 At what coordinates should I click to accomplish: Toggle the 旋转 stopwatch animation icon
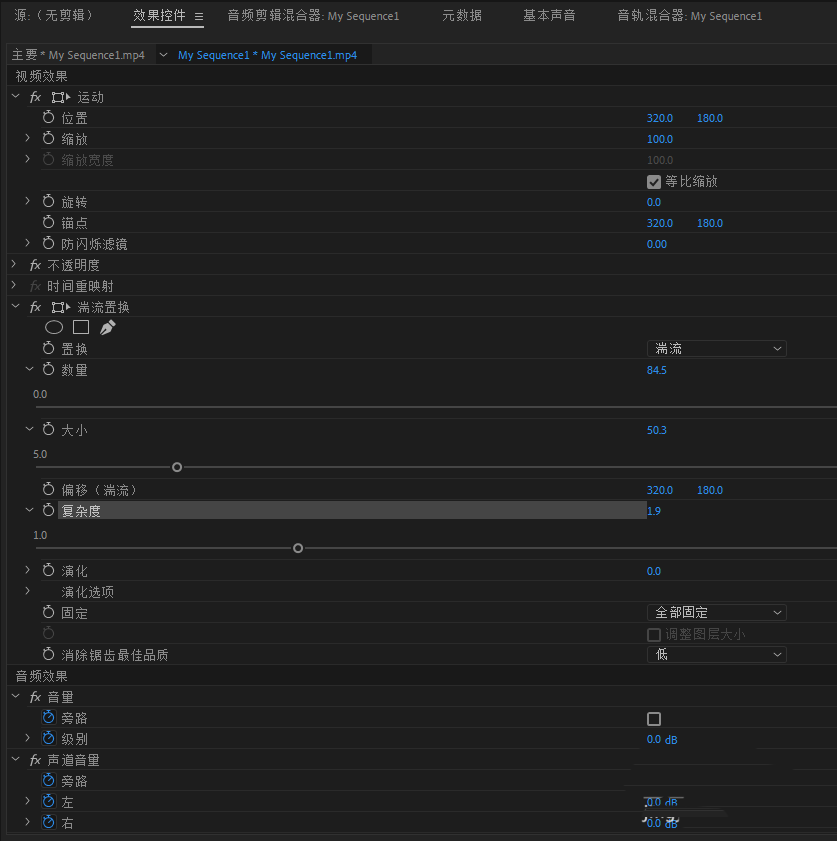click(49, 202)
